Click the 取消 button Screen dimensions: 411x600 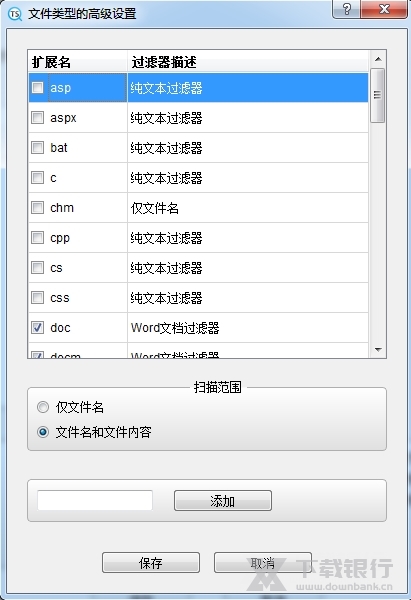263,562
